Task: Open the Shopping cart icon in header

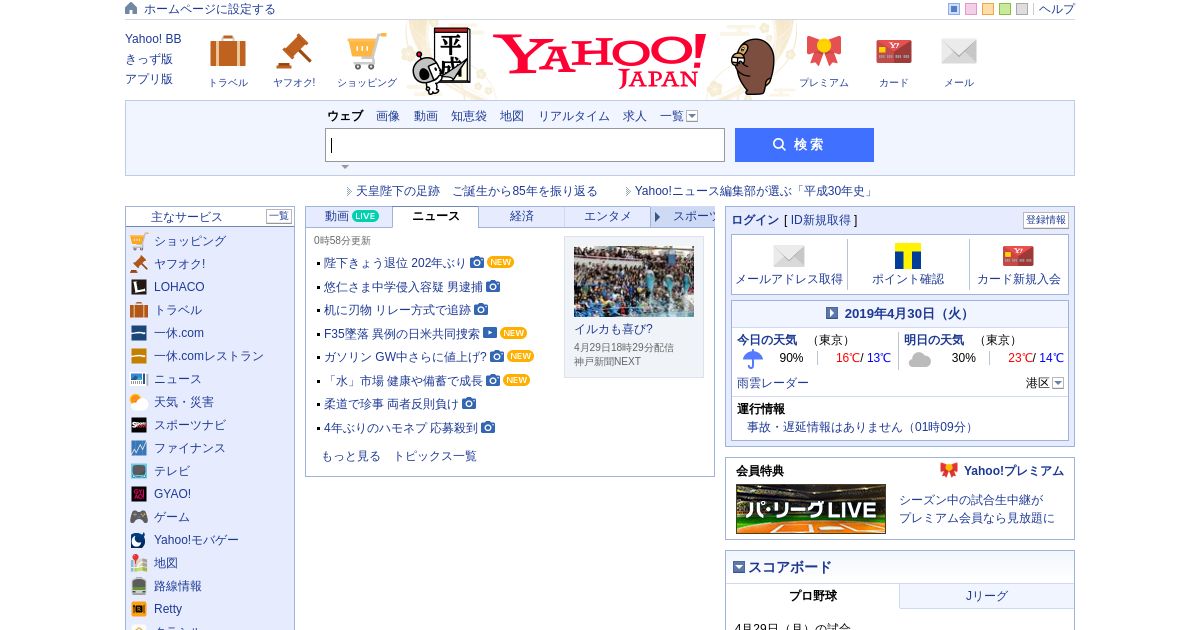Action: pos(366,51)
